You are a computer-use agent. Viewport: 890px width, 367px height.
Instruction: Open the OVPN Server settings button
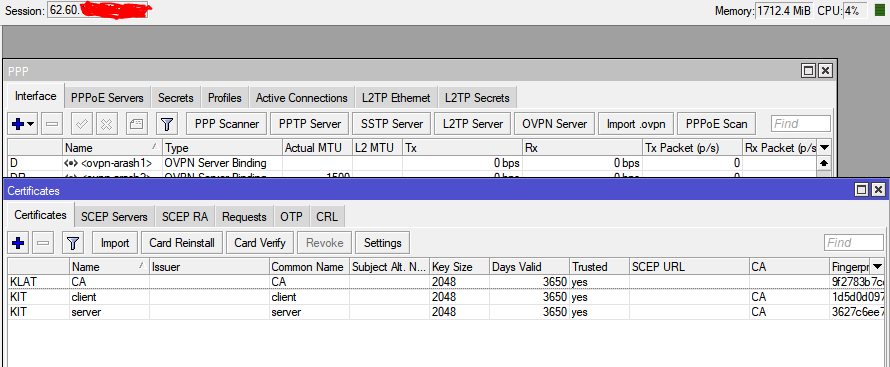click(555, 124)
